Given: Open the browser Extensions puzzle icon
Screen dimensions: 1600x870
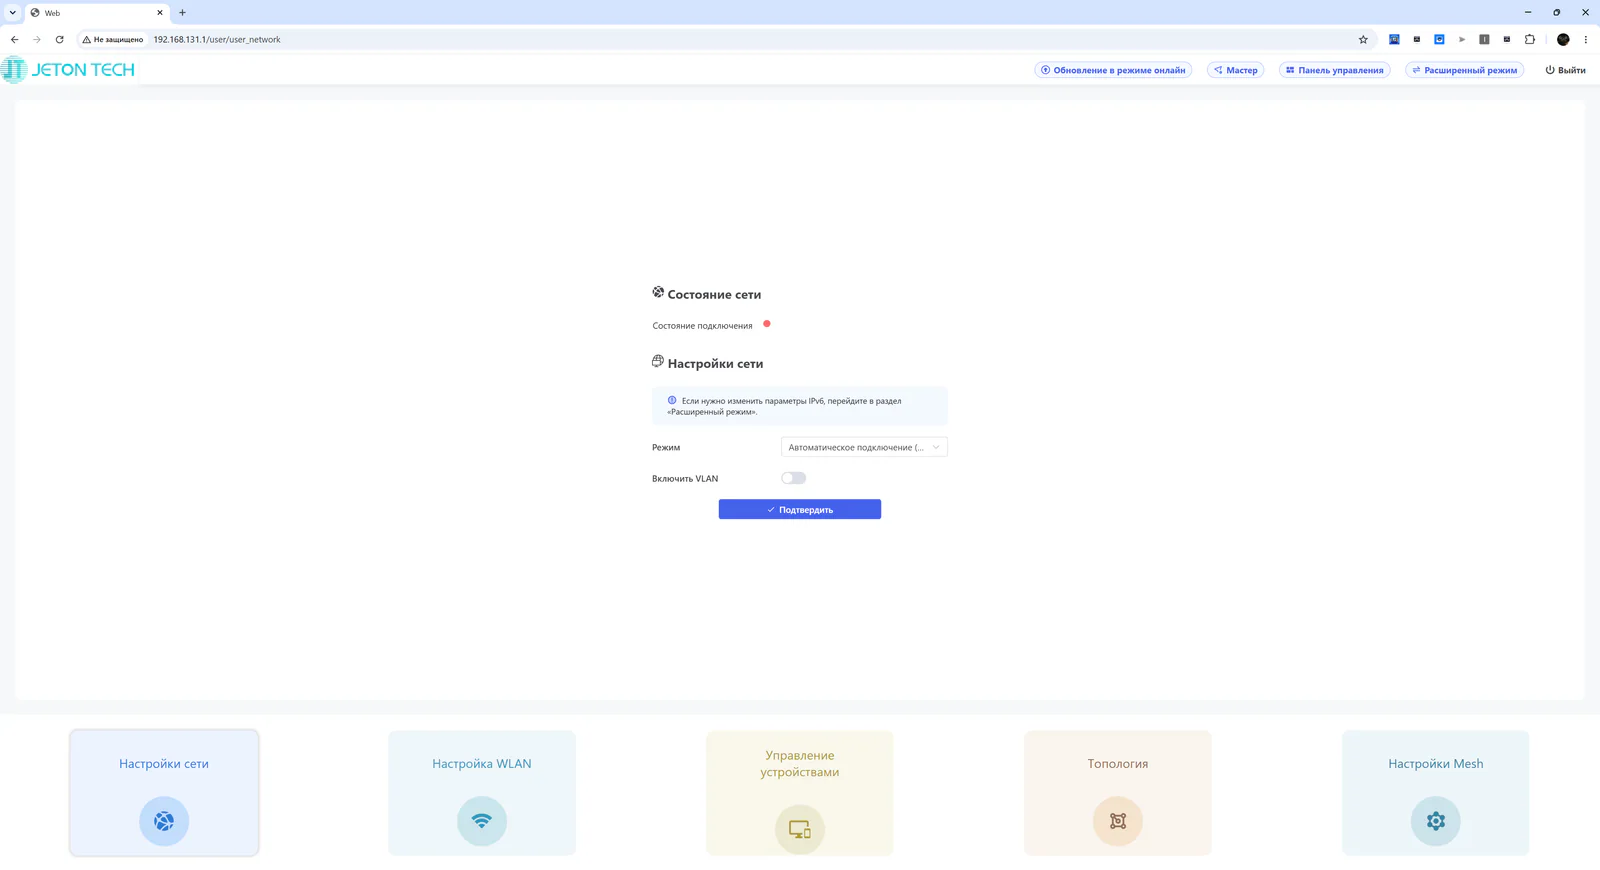Looking at the screenshot, I should tap(1530, 40).
